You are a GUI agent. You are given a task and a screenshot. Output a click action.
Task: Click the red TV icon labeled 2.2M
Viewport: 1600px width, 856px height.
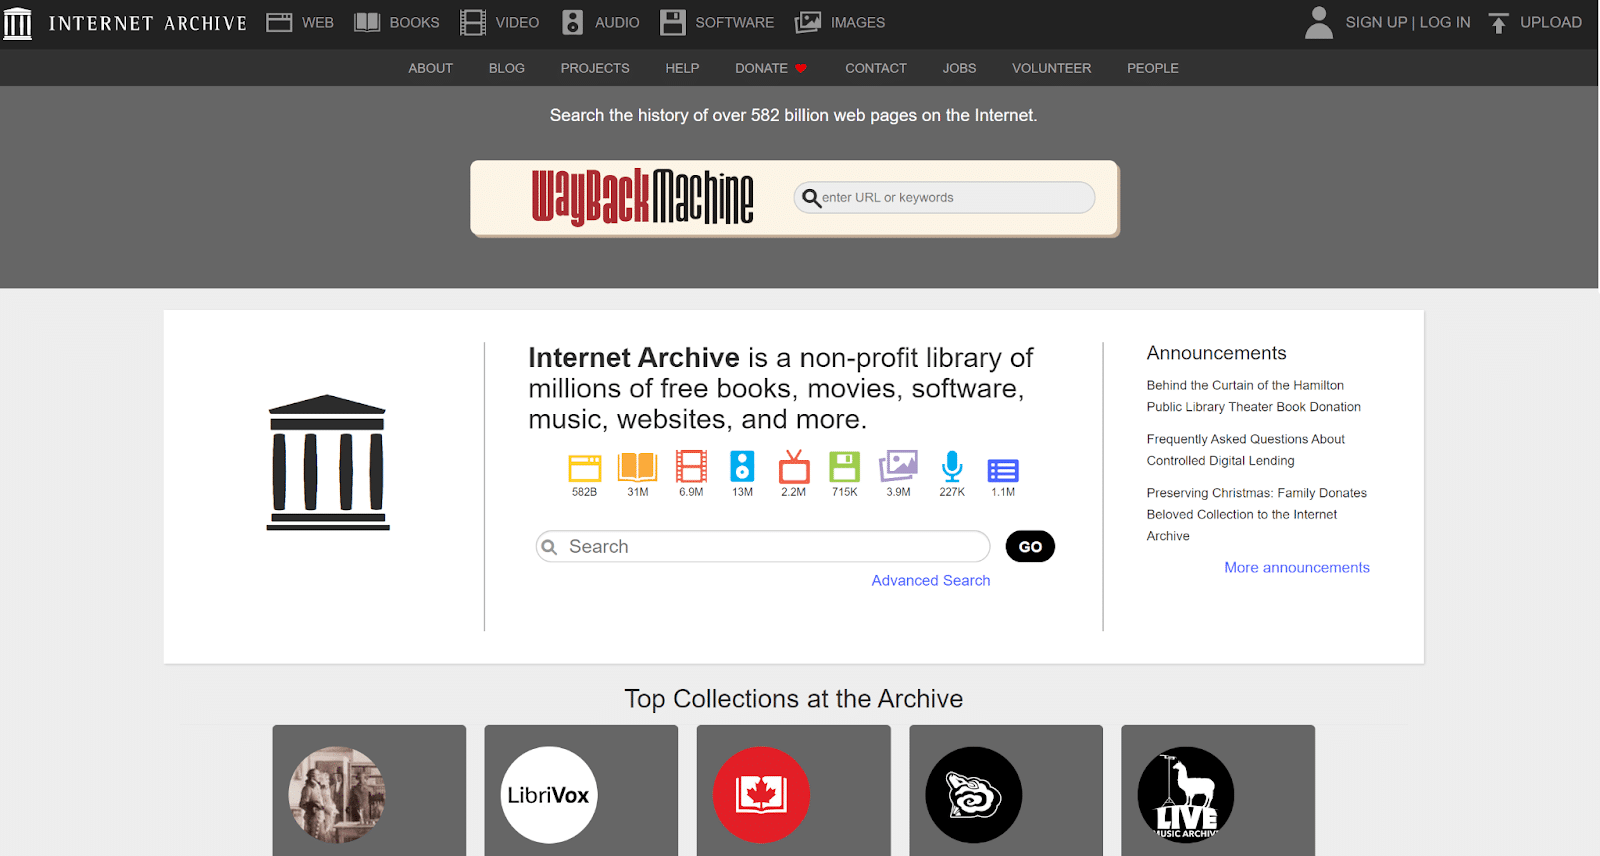point(794,466)
